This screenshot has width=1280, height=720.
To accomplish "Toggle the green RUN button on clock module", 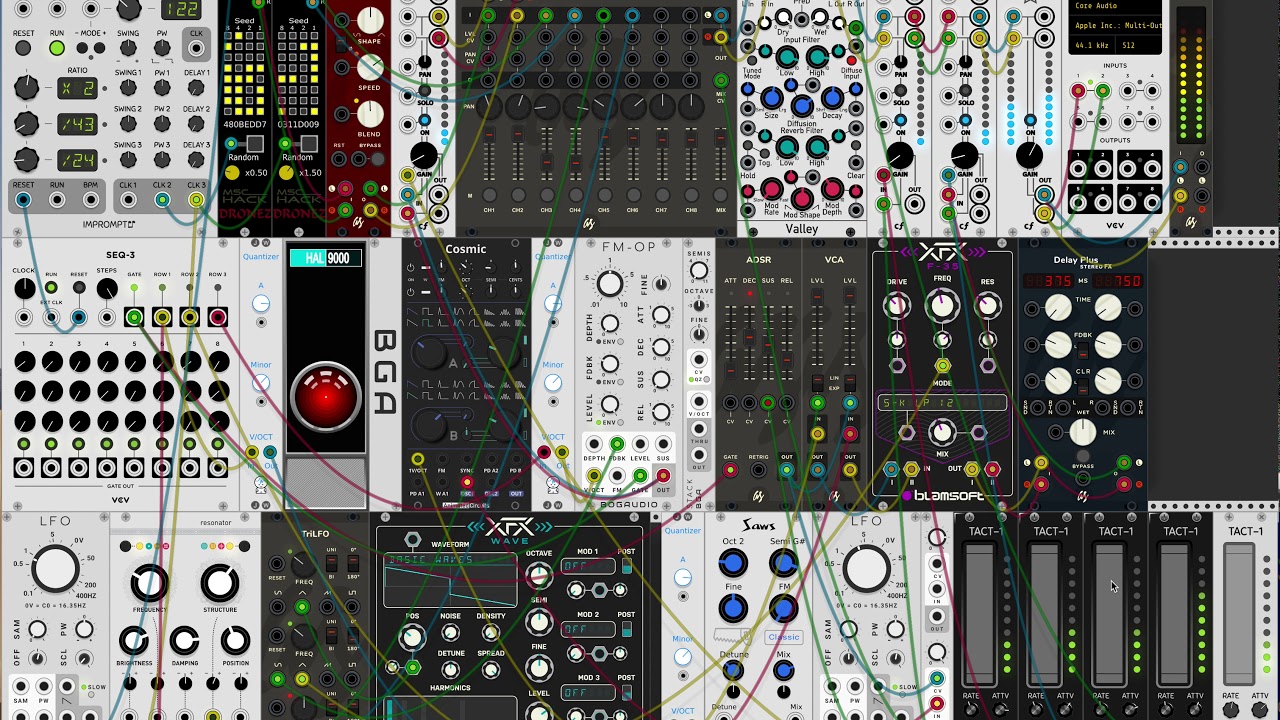I will (57, 49).
